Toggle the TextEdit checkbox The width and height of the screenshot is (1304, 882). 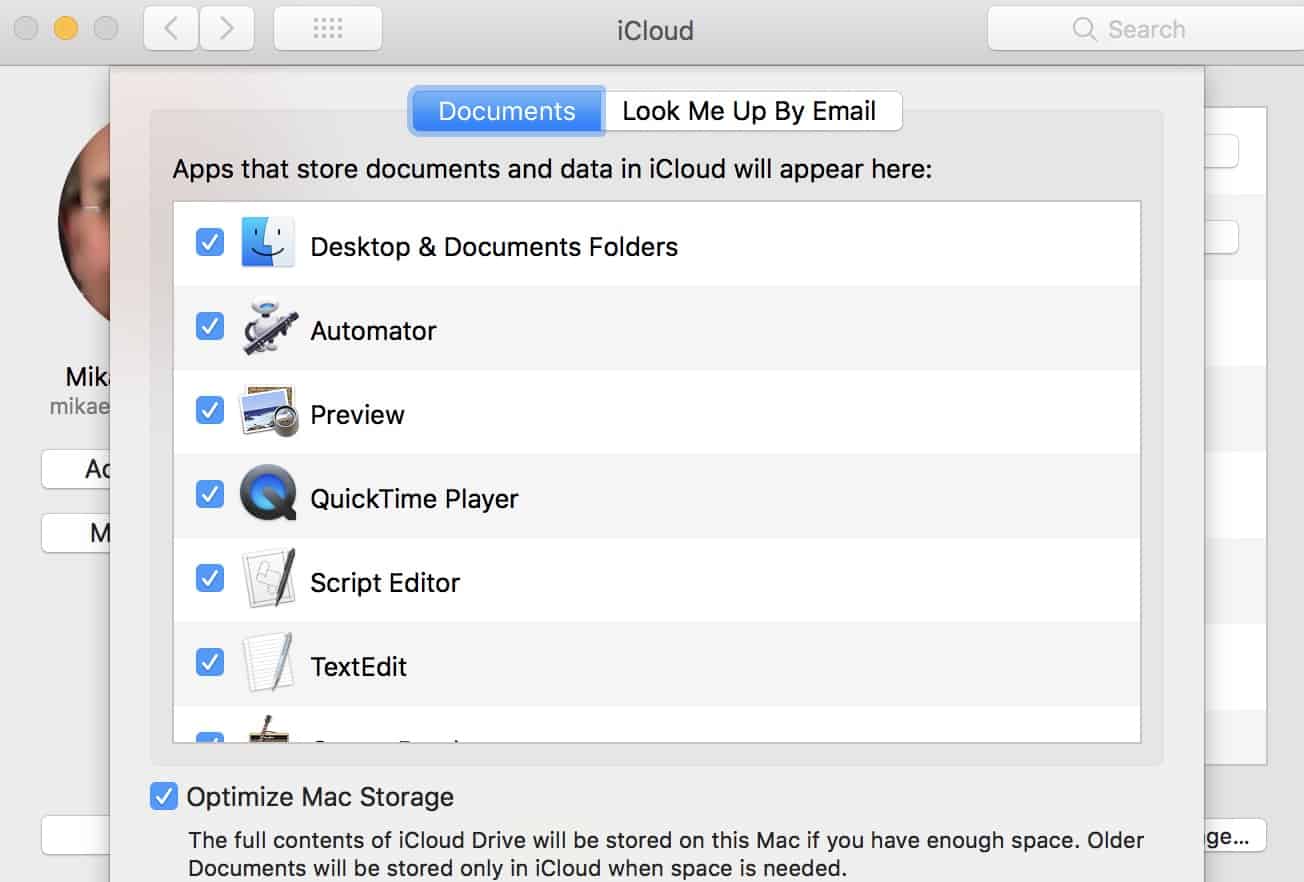pos(209,662)
